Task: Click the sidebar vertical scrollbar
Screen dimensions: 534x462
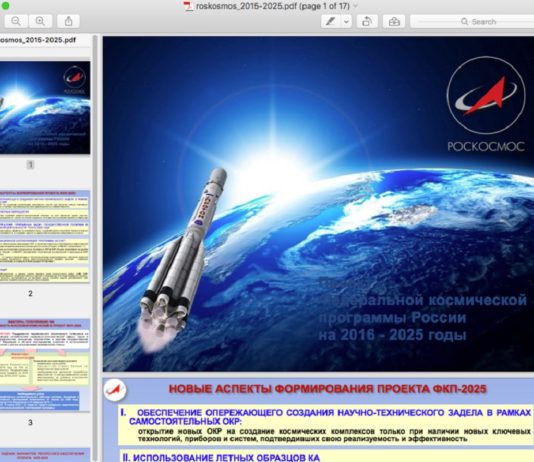Action: point(95,248)
